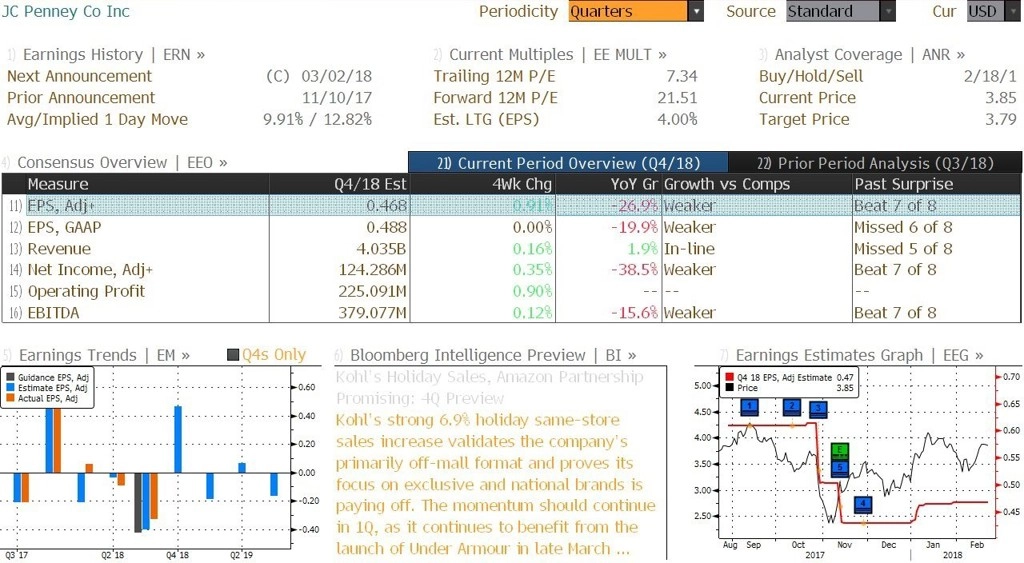Select the EPS, GAAP row
This screenshot has width=1024, height=563.
pos(511,227)
